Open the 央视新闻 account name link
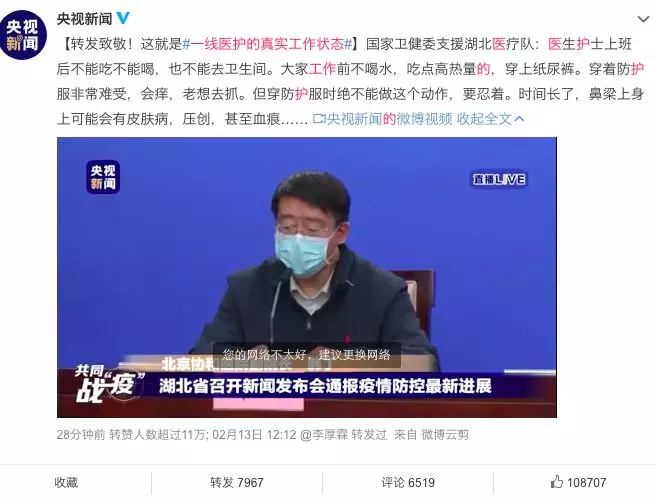655x499 pixels. (84, 19)
